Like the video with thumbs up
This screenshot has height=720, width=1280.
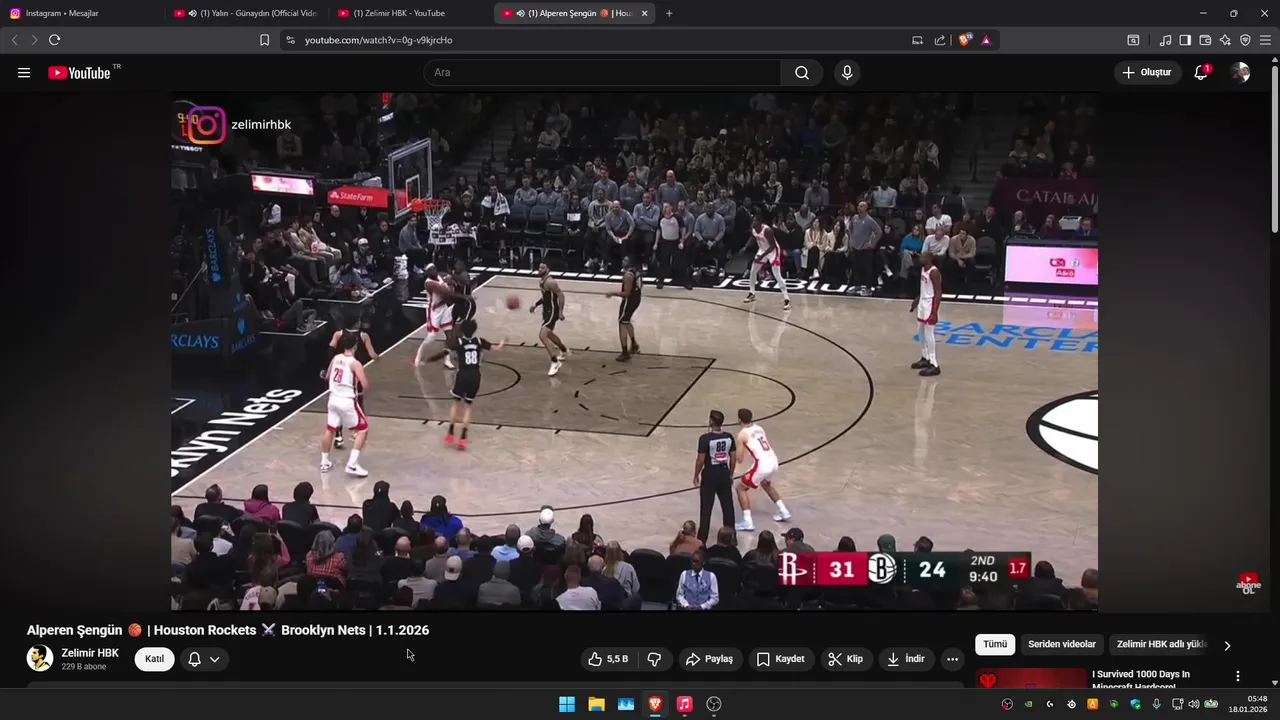609,659
